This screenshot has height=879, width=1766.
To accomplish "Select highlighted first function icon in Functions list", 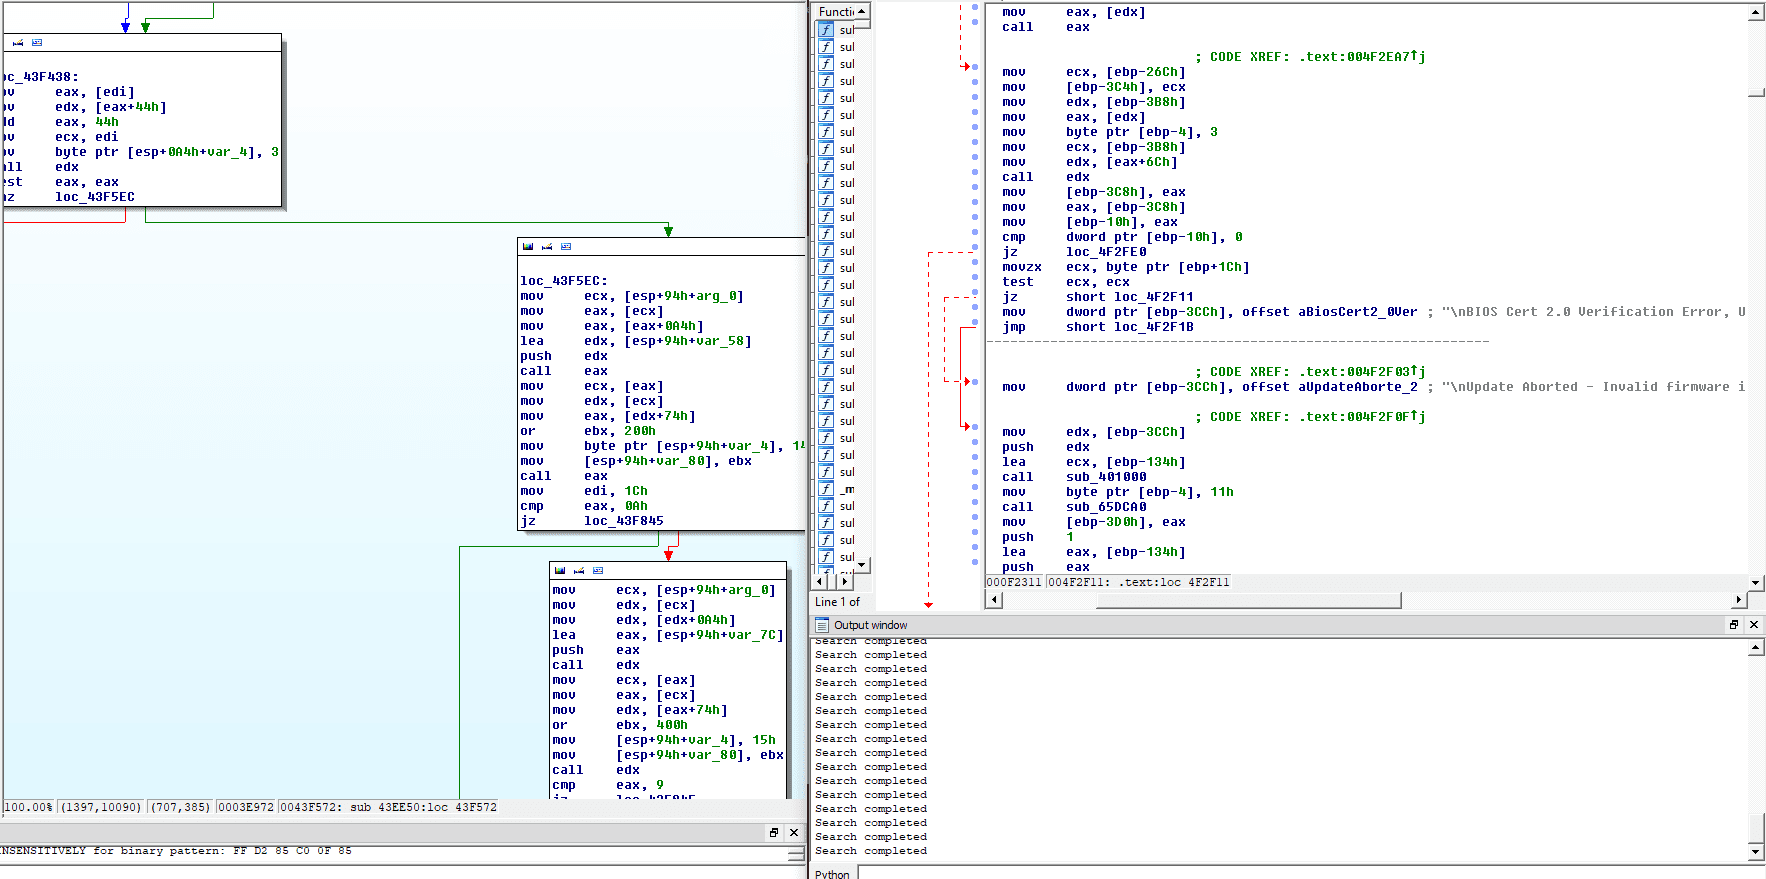I will coord(826,30).
